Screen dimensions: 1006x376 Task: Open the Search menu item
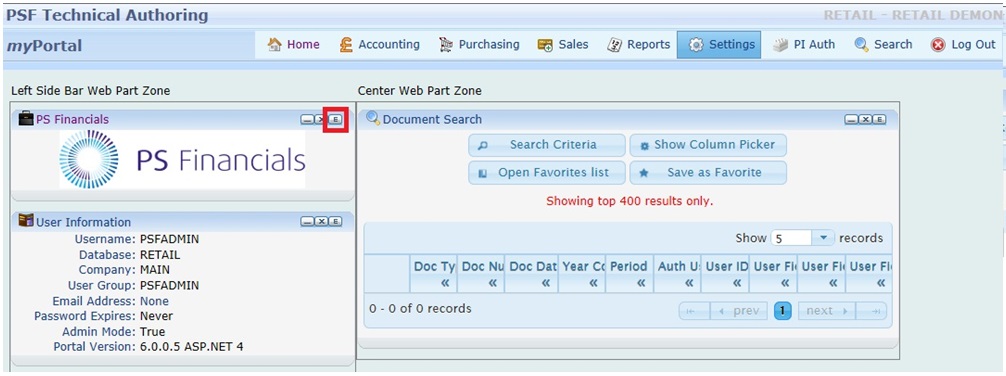point(883,44)
